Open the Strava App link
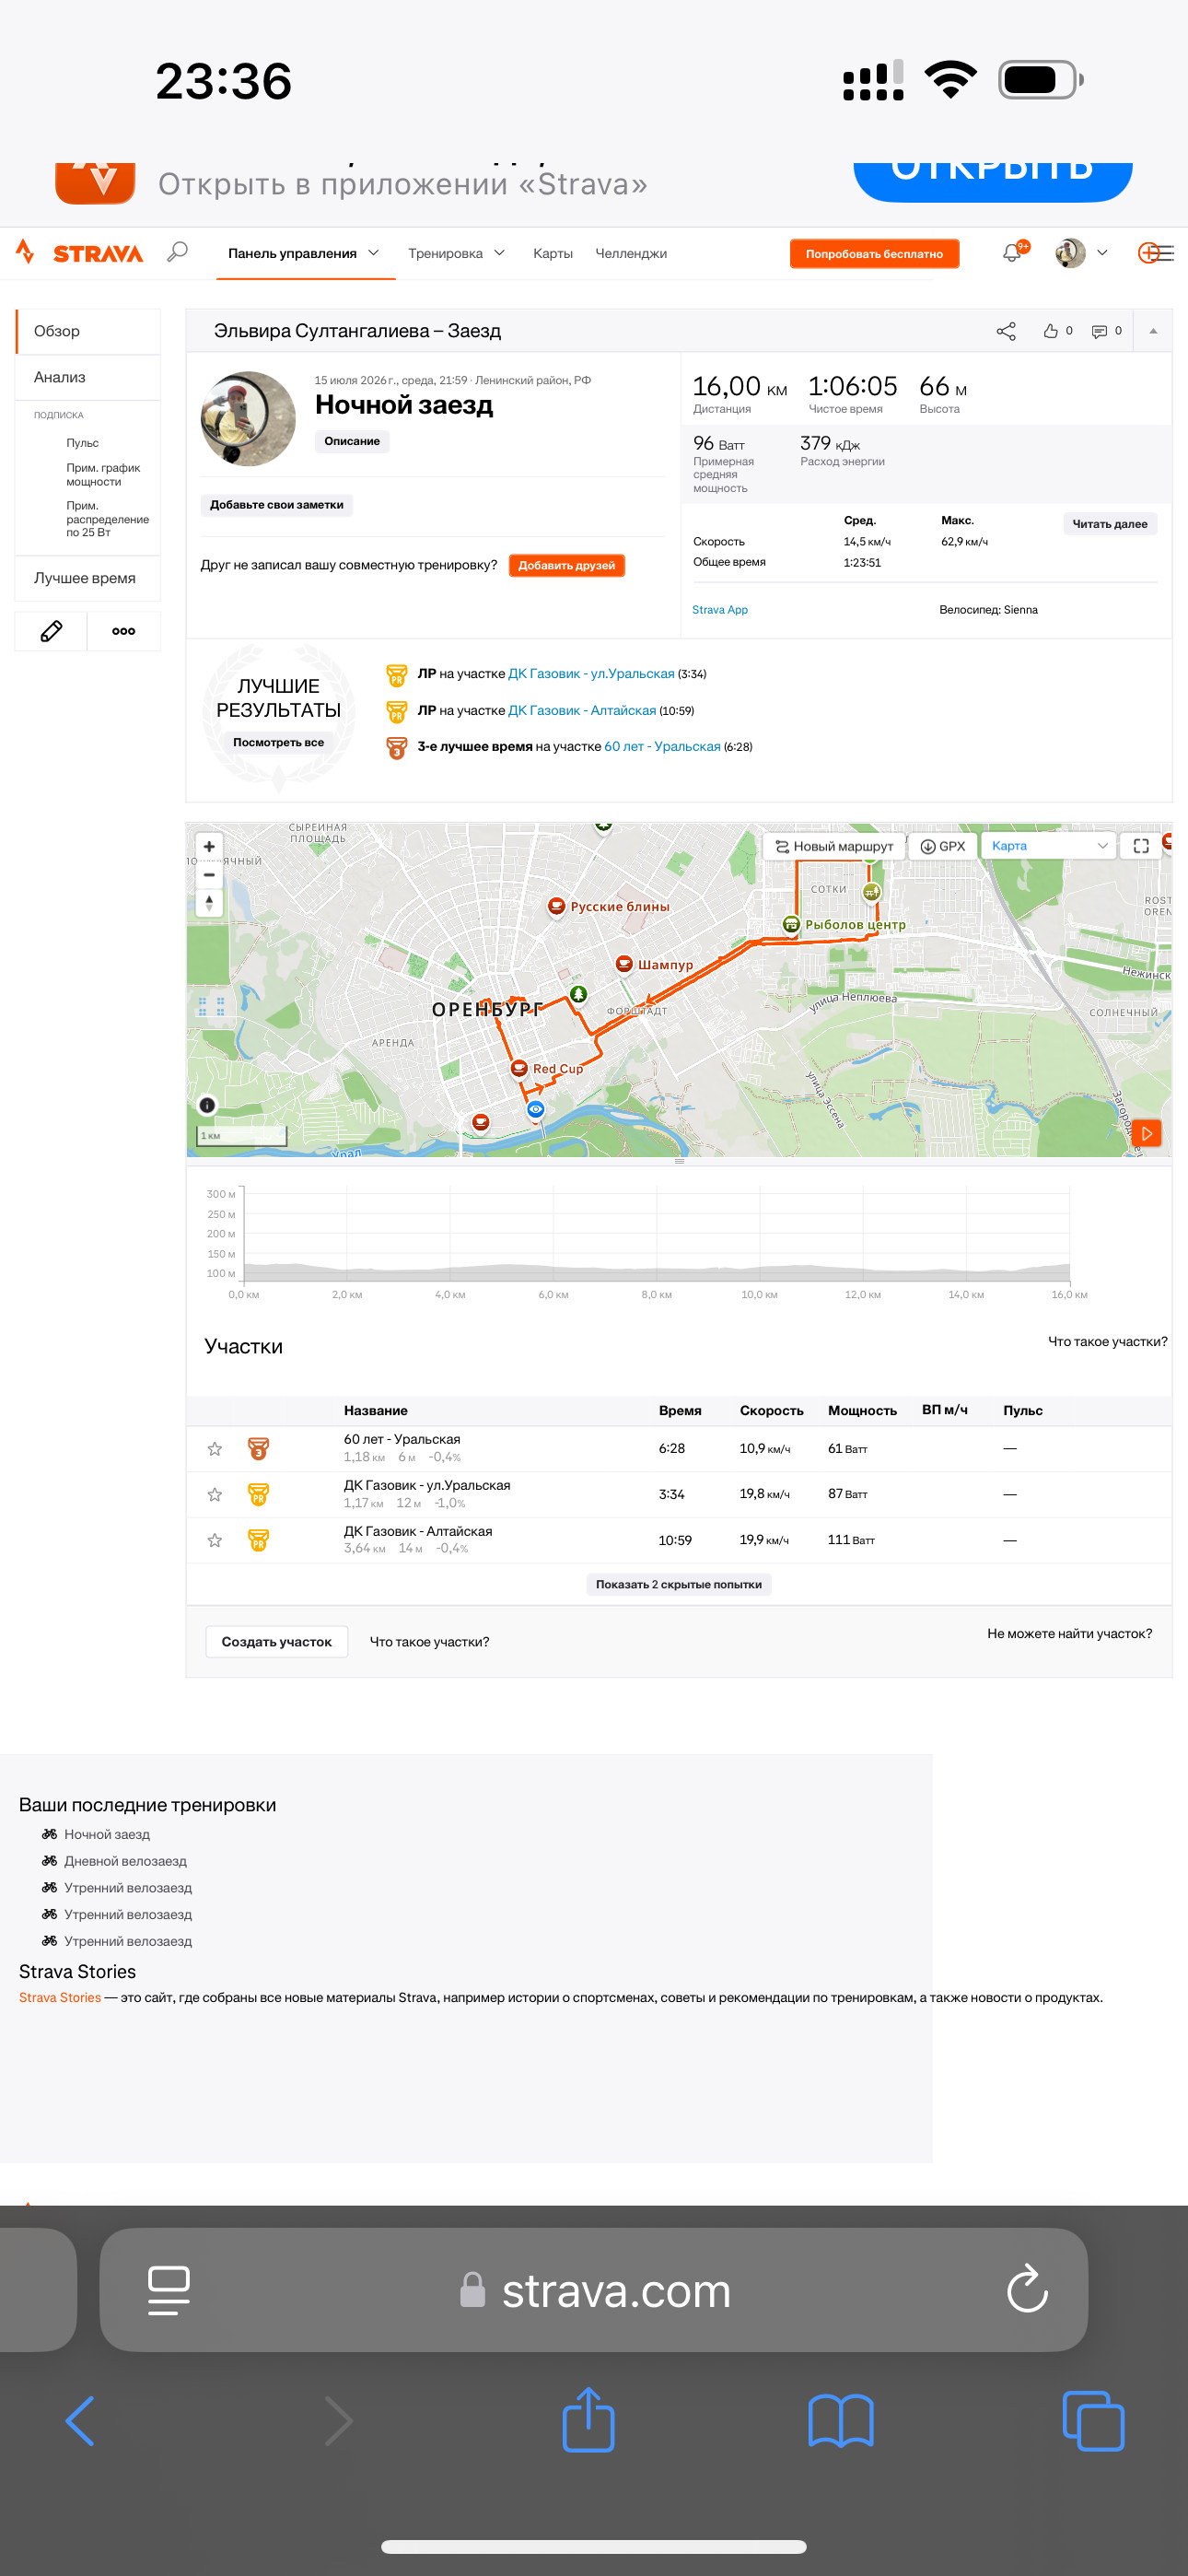 (720, 610)
